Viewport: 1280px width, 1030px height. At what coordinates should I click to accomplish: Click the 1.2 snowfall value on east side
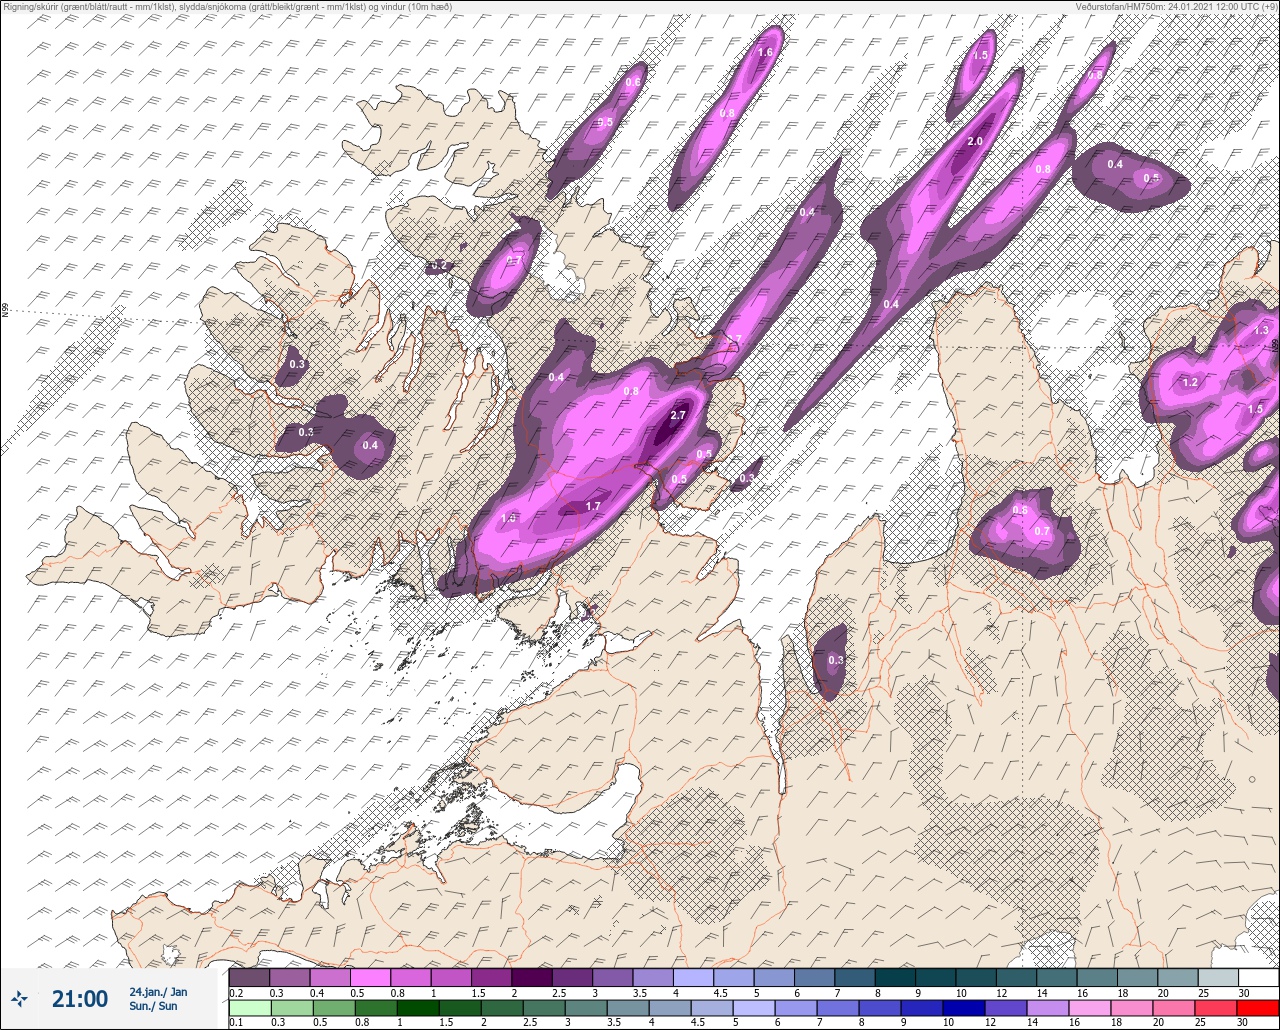tap(1190, 383)
